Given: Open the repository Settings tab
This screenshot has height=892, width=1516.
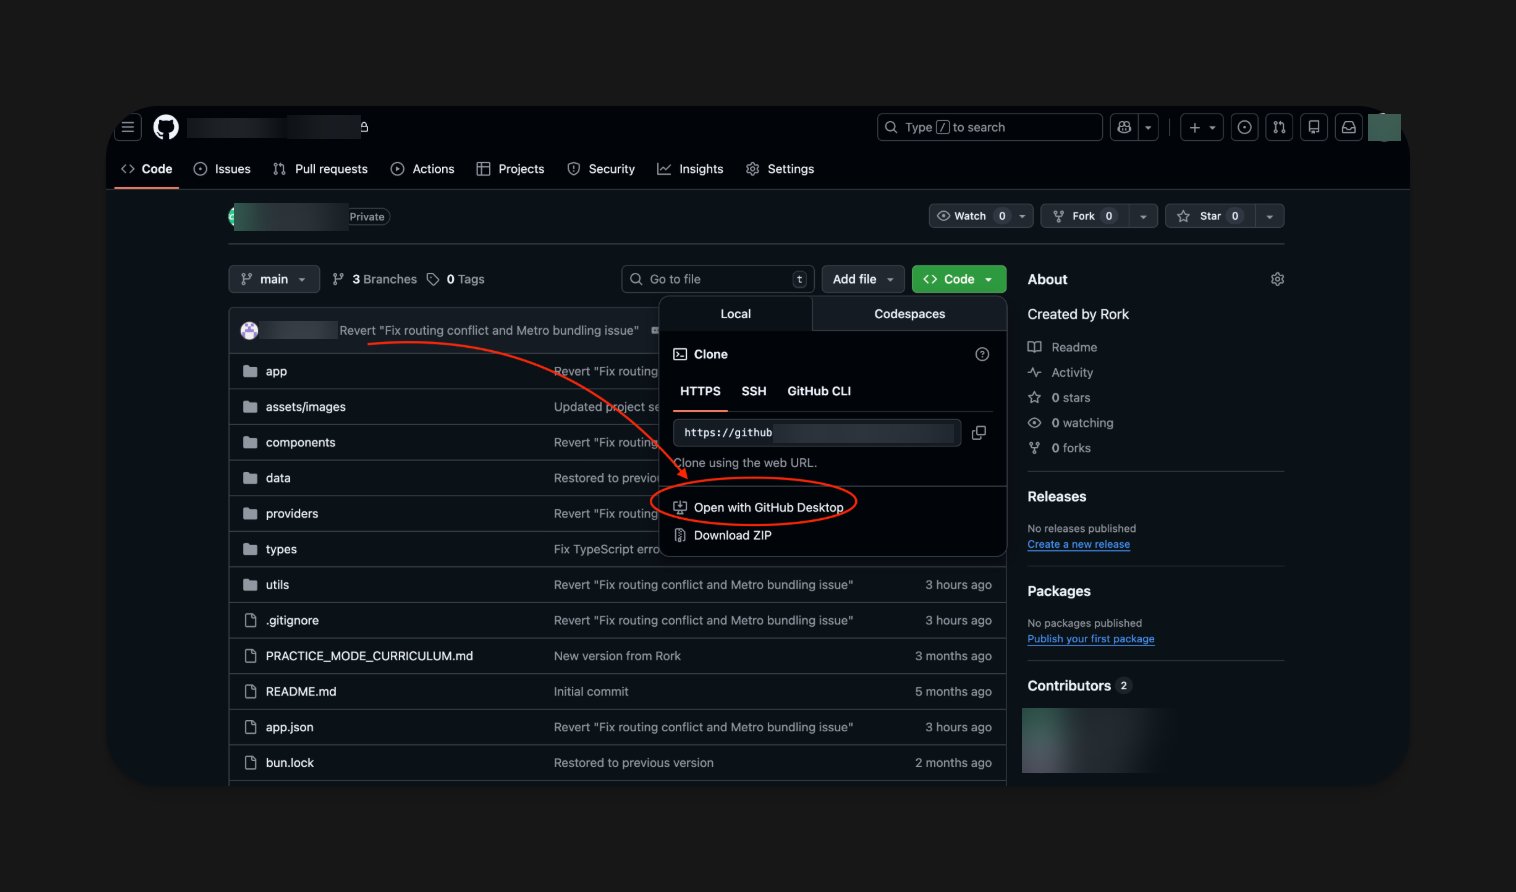Looking at the screenshot, I should 780,169.
